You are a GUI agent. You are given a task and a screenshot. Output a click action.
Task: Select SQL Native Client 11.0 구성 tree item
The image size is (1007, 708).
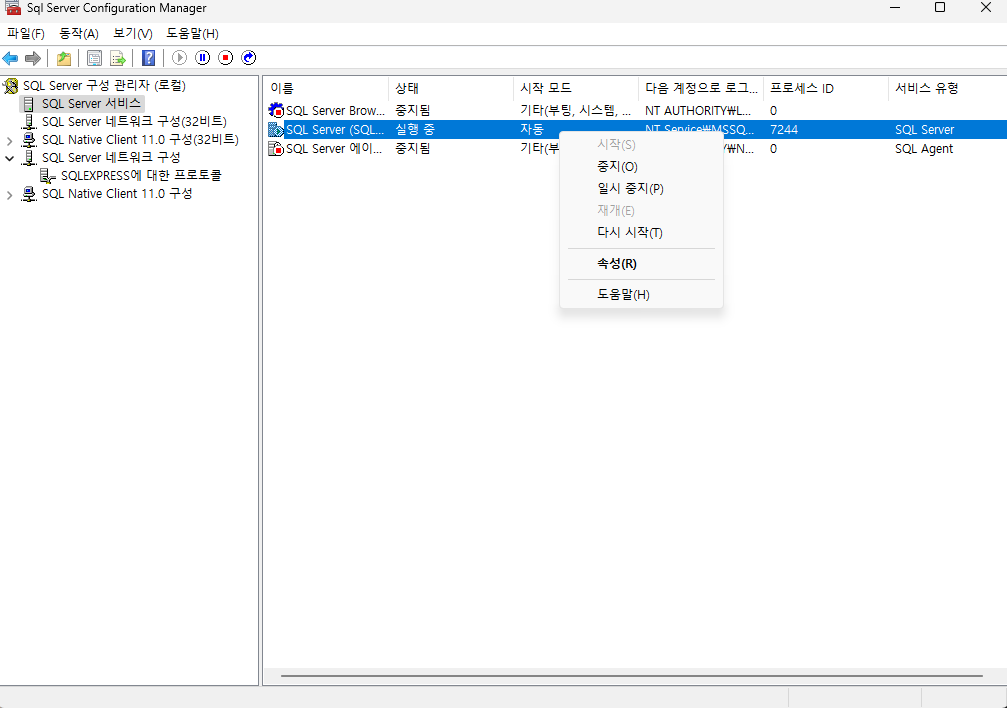pyautogui.click(x=117, y=193)
